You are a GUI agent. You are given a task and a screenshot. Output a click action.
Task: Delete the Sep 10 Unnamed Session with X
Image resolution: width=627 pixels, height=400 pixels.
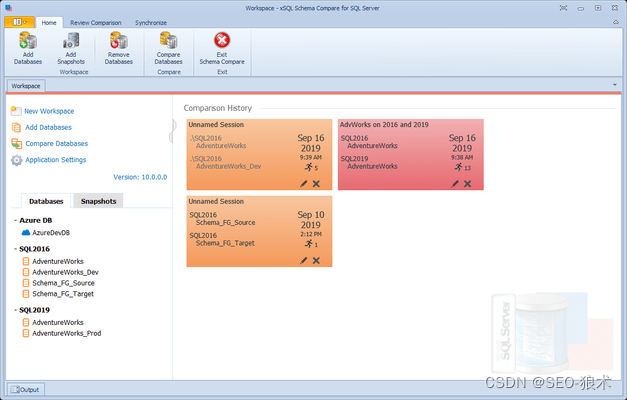(x=316, y=260)
